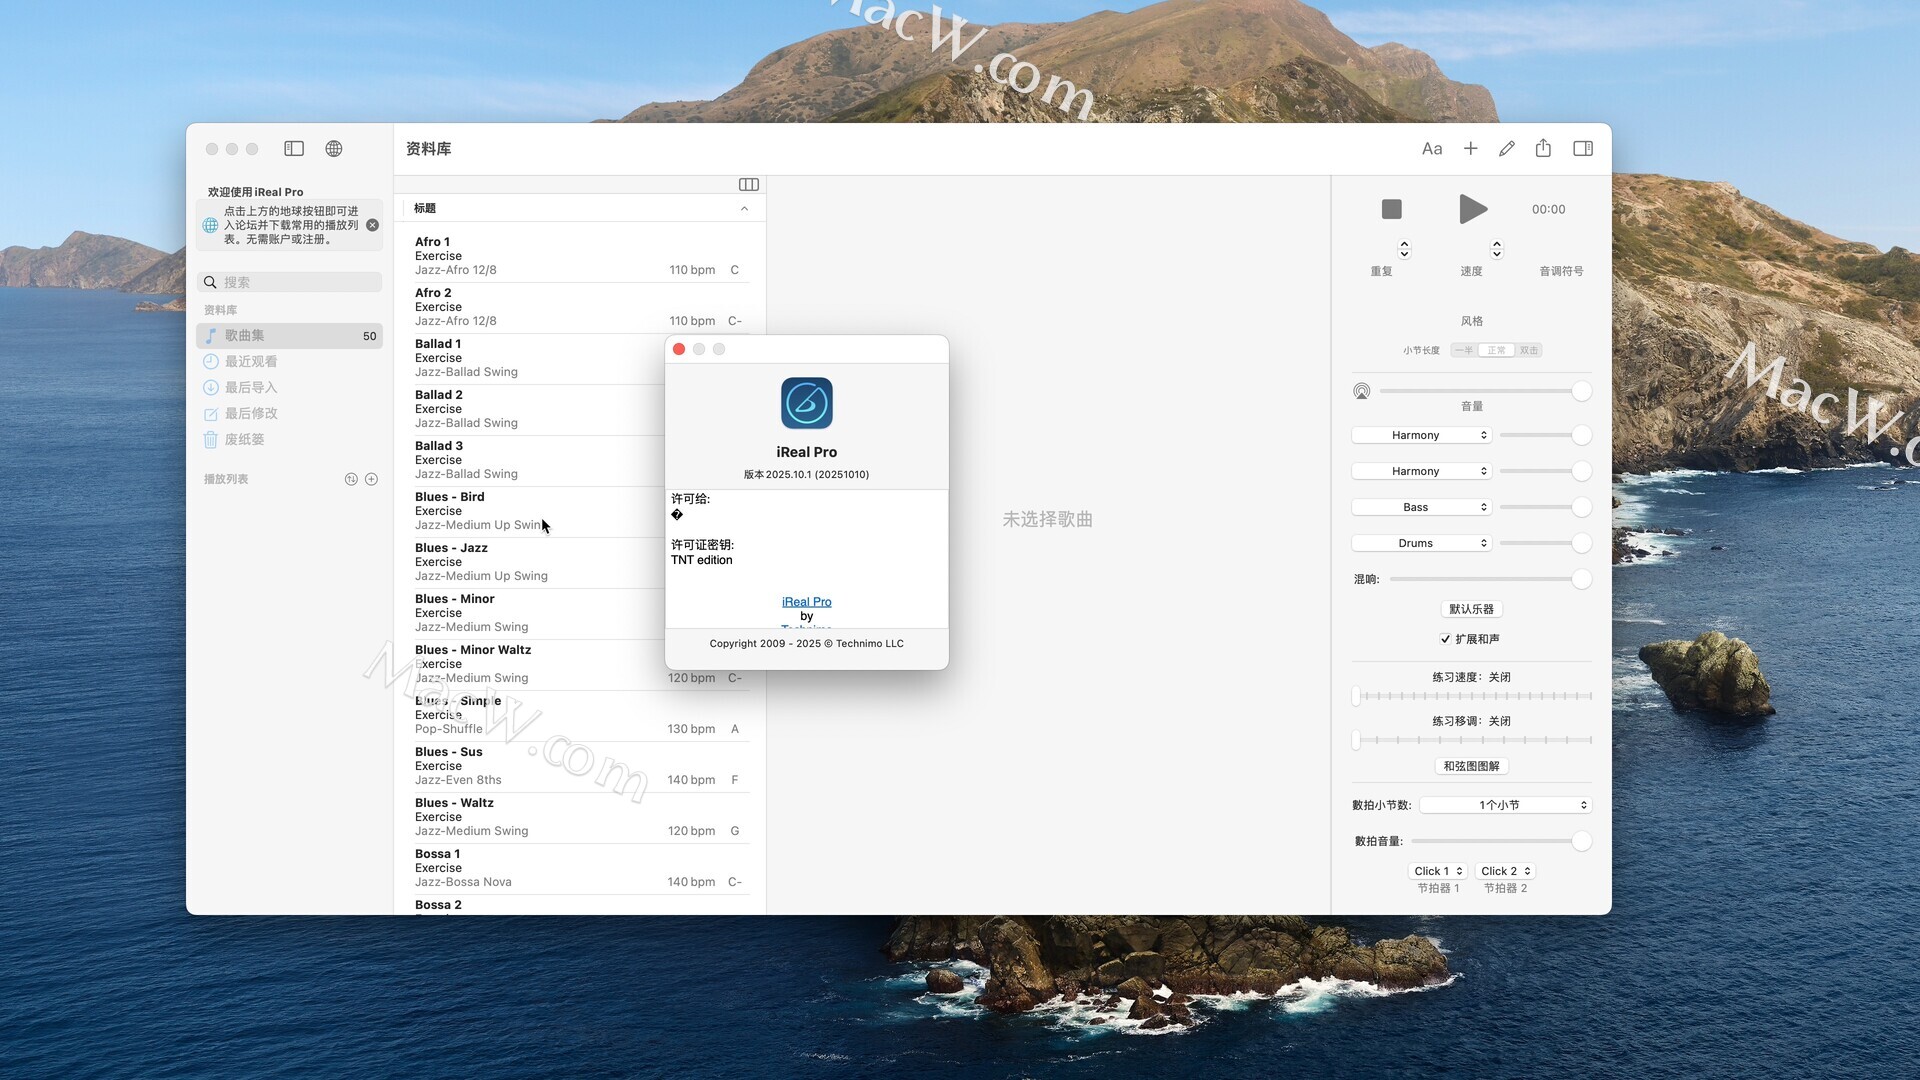This screenshot has width=1920, height=1080.
Task: Select 废纸篓 trash in sidebar
Action: (x=244, y=440)
